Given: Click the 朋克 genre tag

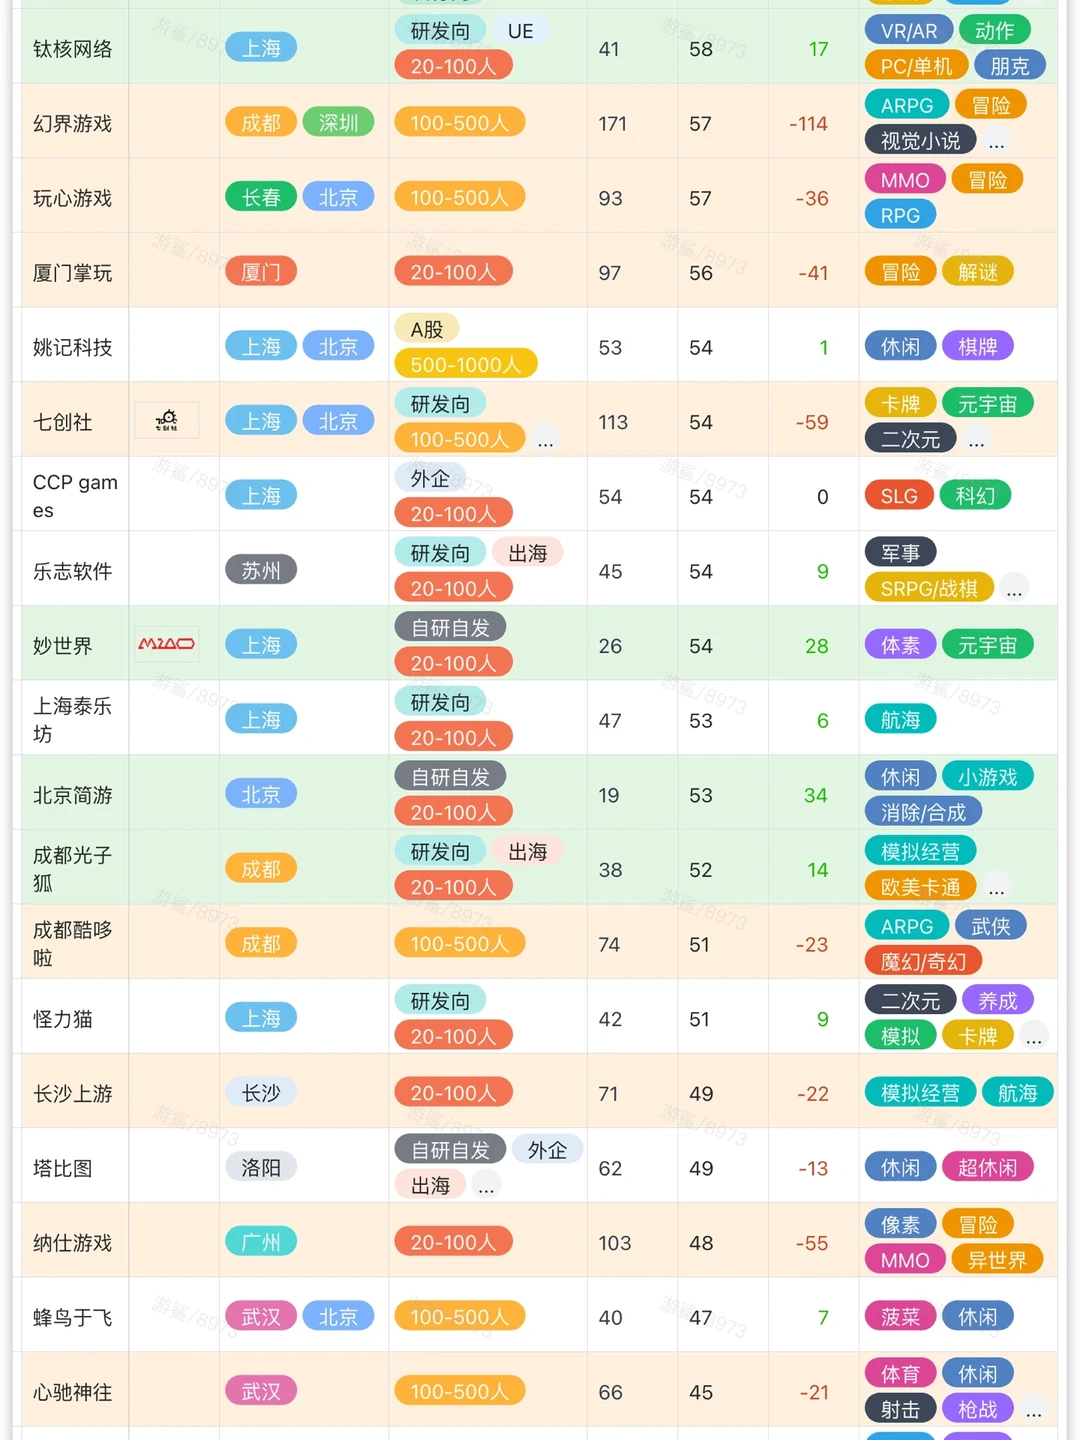Looking at the screenshot, I should (1010, 66).
